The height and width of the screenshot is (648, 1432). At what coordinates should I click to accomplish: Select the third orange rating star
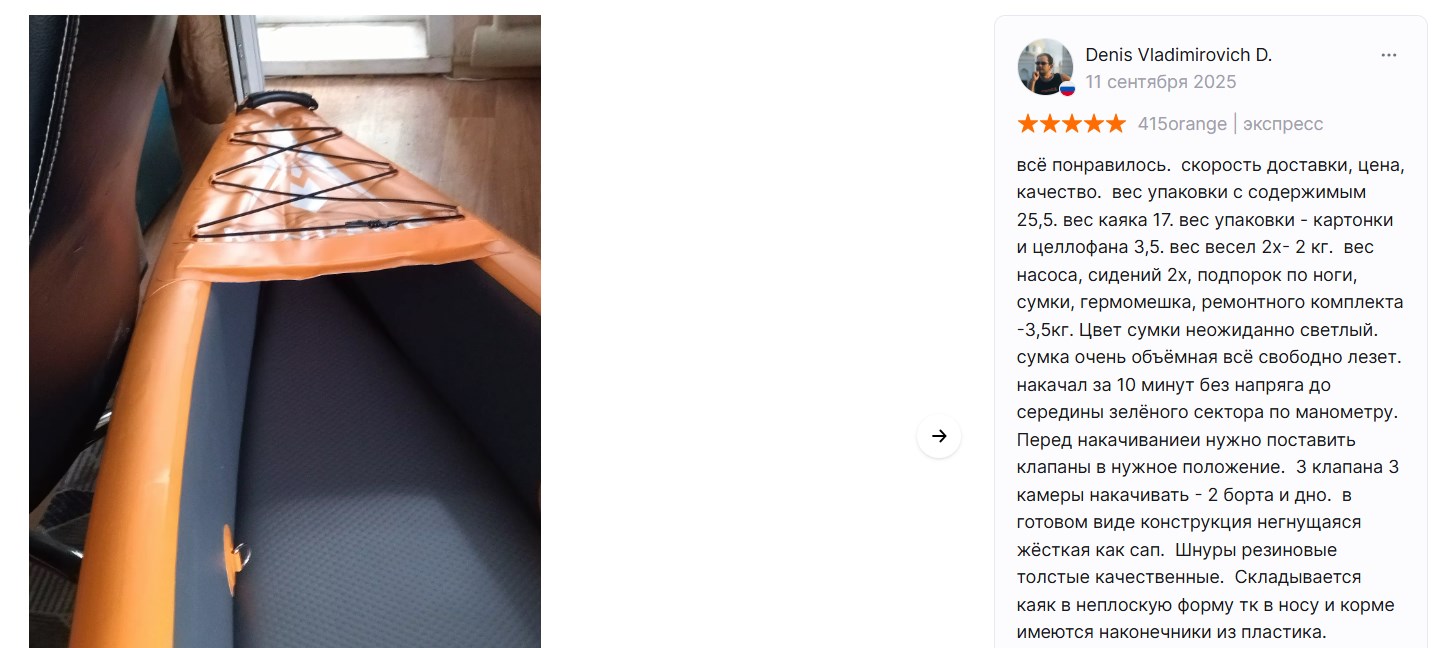(1072, 124)
